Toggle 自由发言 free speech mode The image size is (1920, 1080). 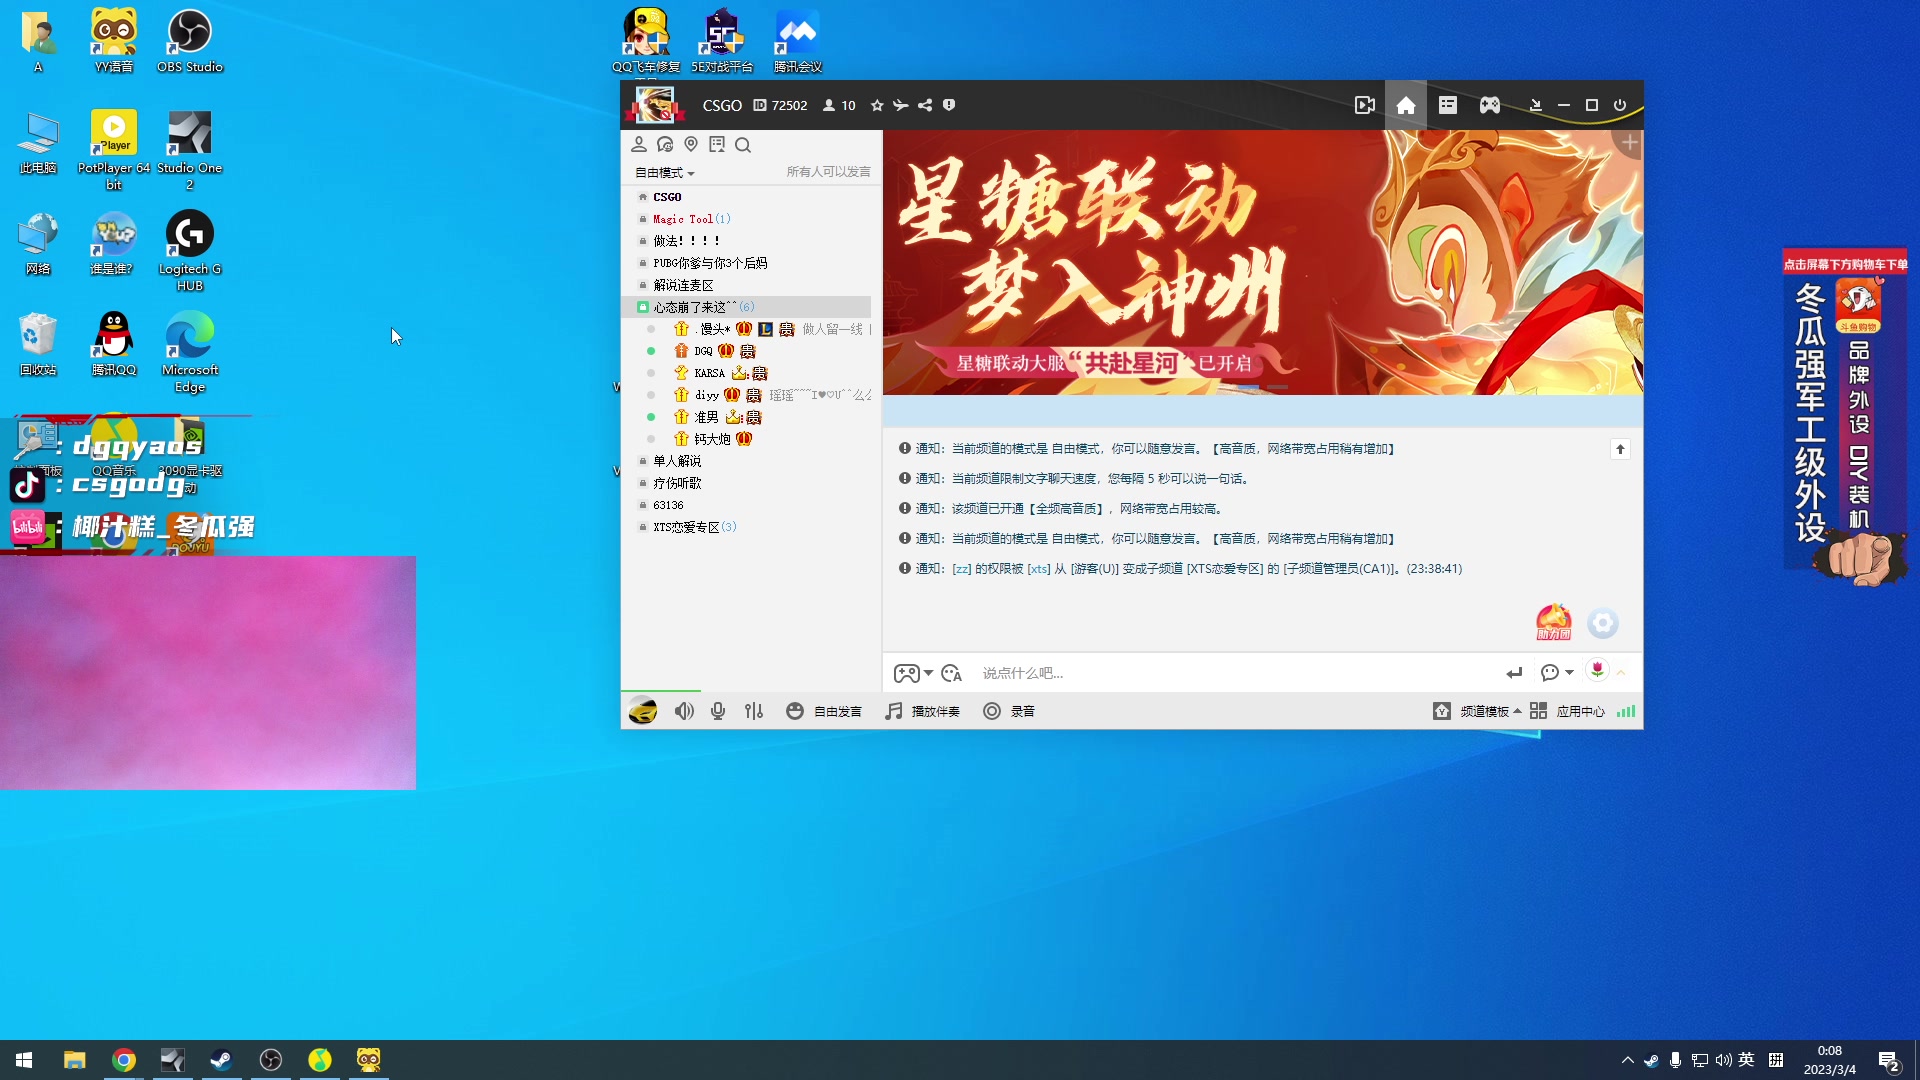click(824, 711)
